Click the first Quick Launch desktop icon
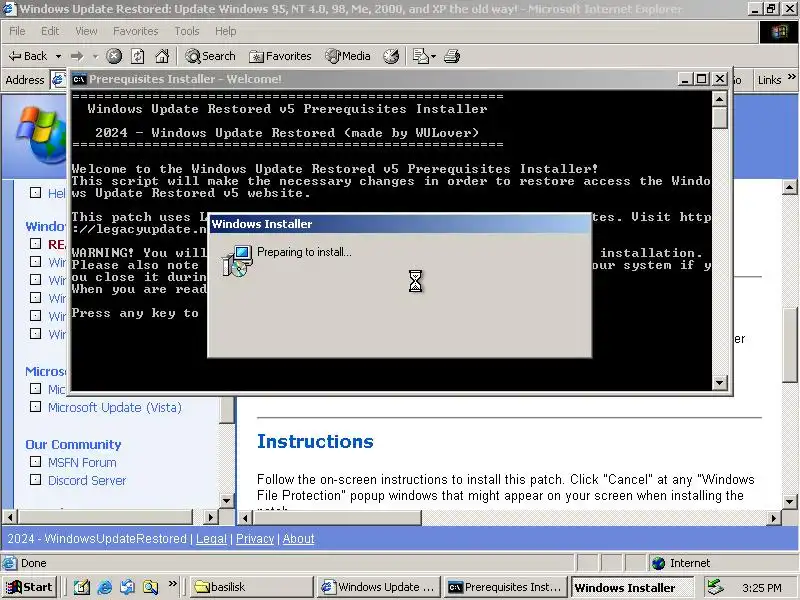Image resolution: width=800 pixels, height=600 pixels. pos(81,588)
